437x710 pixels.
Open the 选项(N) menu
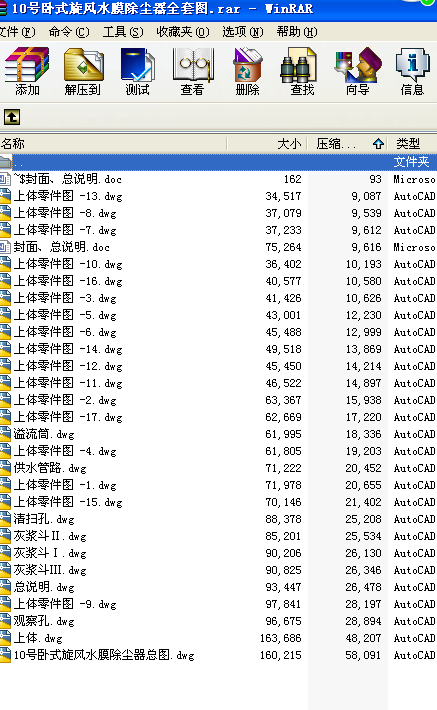point(242,32)
